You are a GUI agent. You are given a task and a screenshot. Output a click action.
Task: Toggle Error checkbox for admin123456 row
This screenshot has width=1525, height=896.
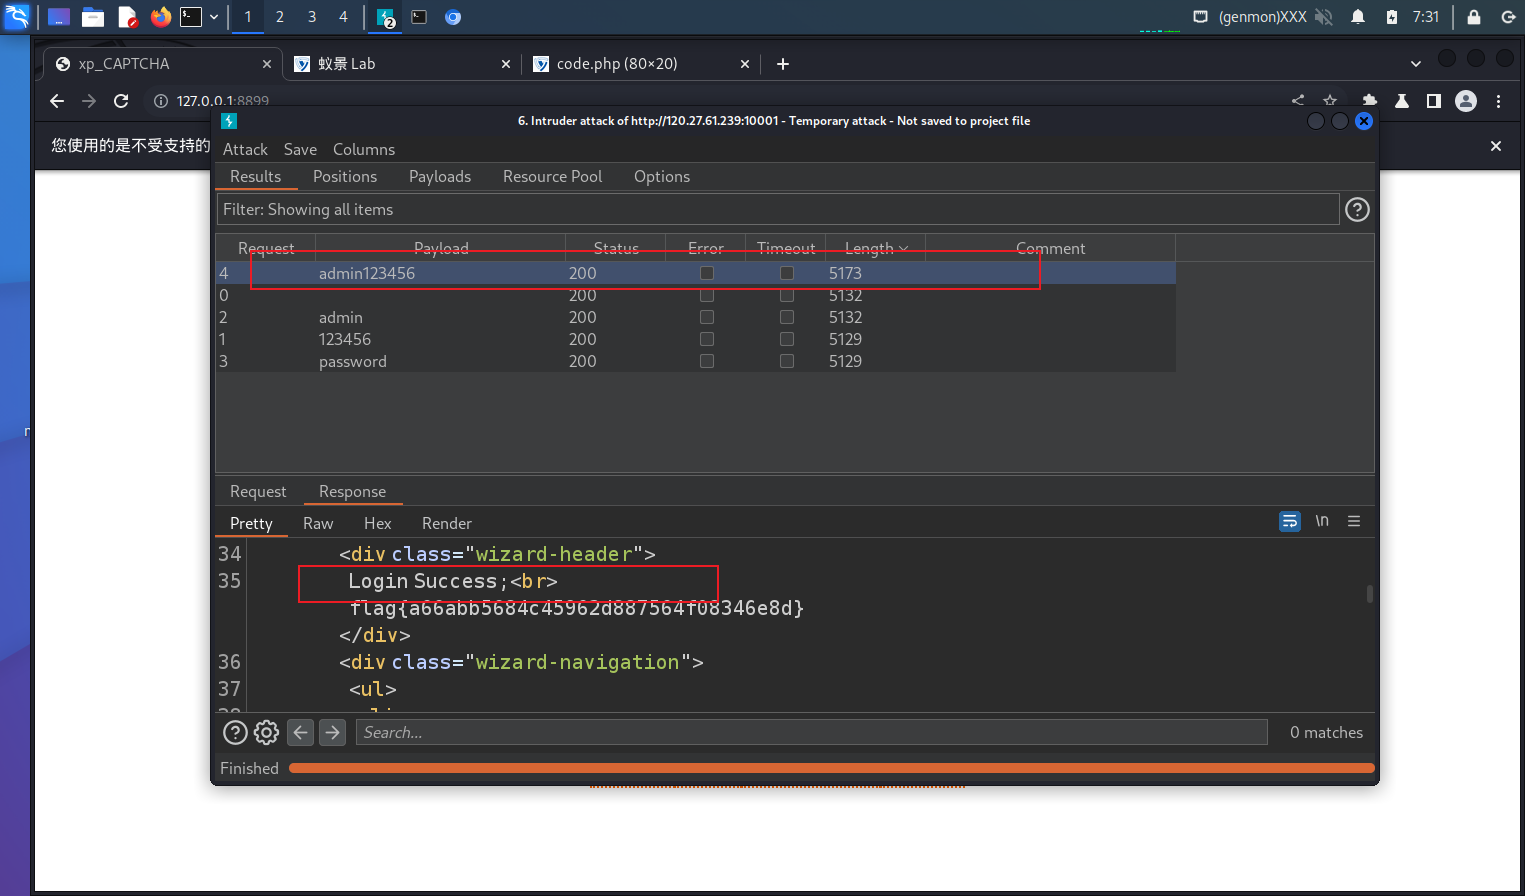coord(707,273)
